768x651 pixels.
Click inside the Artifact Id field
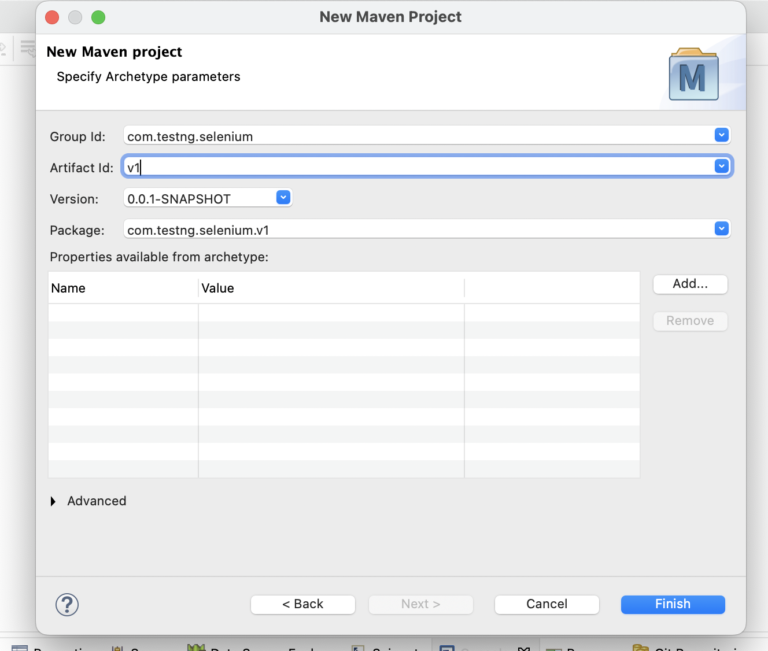click(415, 167)
